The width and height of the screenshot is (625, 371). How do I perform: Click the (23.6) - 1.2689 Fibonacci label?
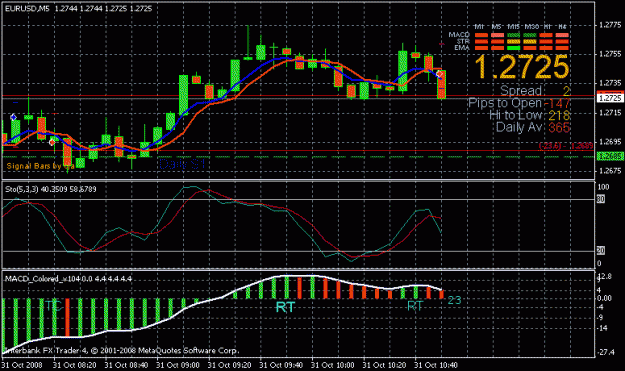coord(566,146)
